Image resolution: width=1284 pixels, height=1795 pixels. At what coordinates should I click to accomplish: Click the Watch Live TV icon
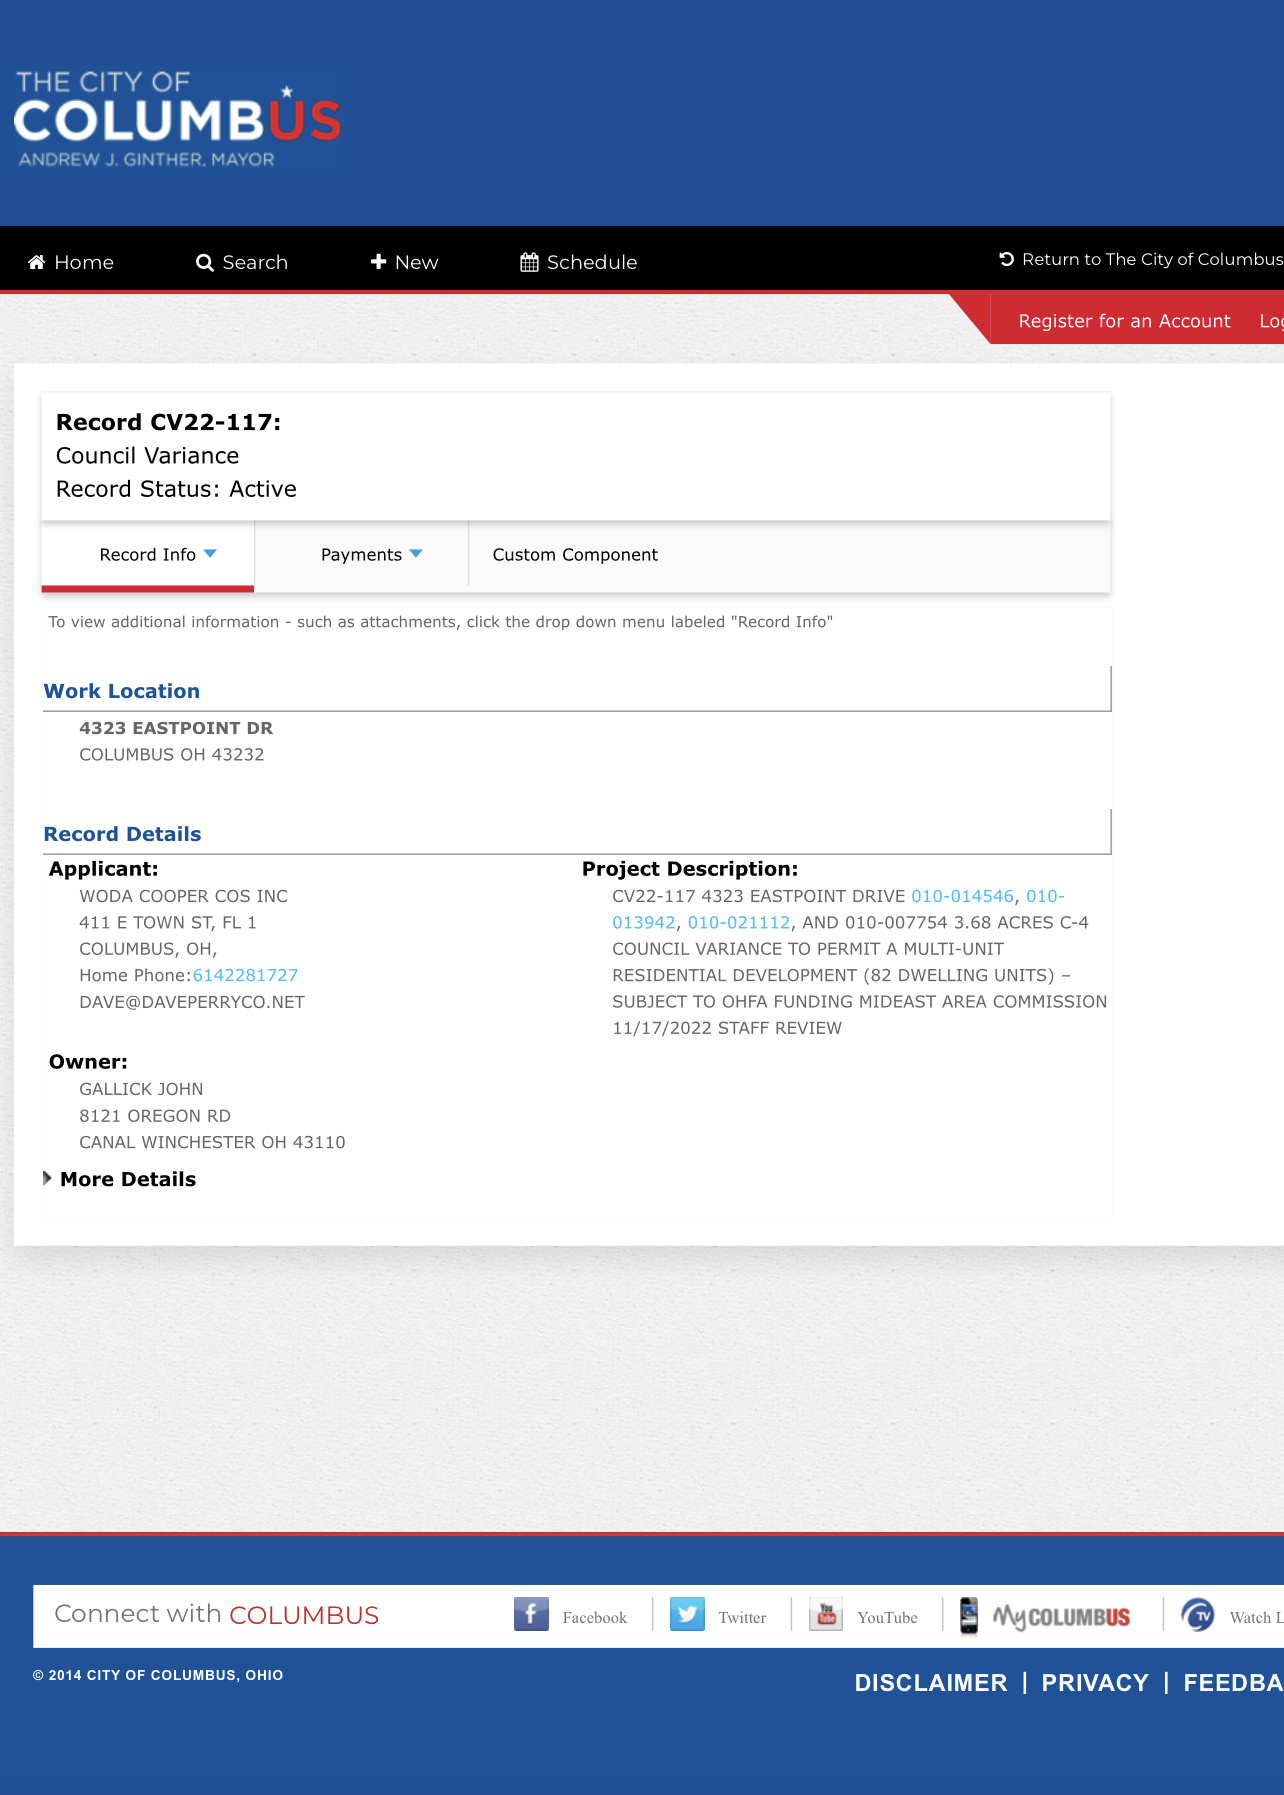[1198, 1615]
